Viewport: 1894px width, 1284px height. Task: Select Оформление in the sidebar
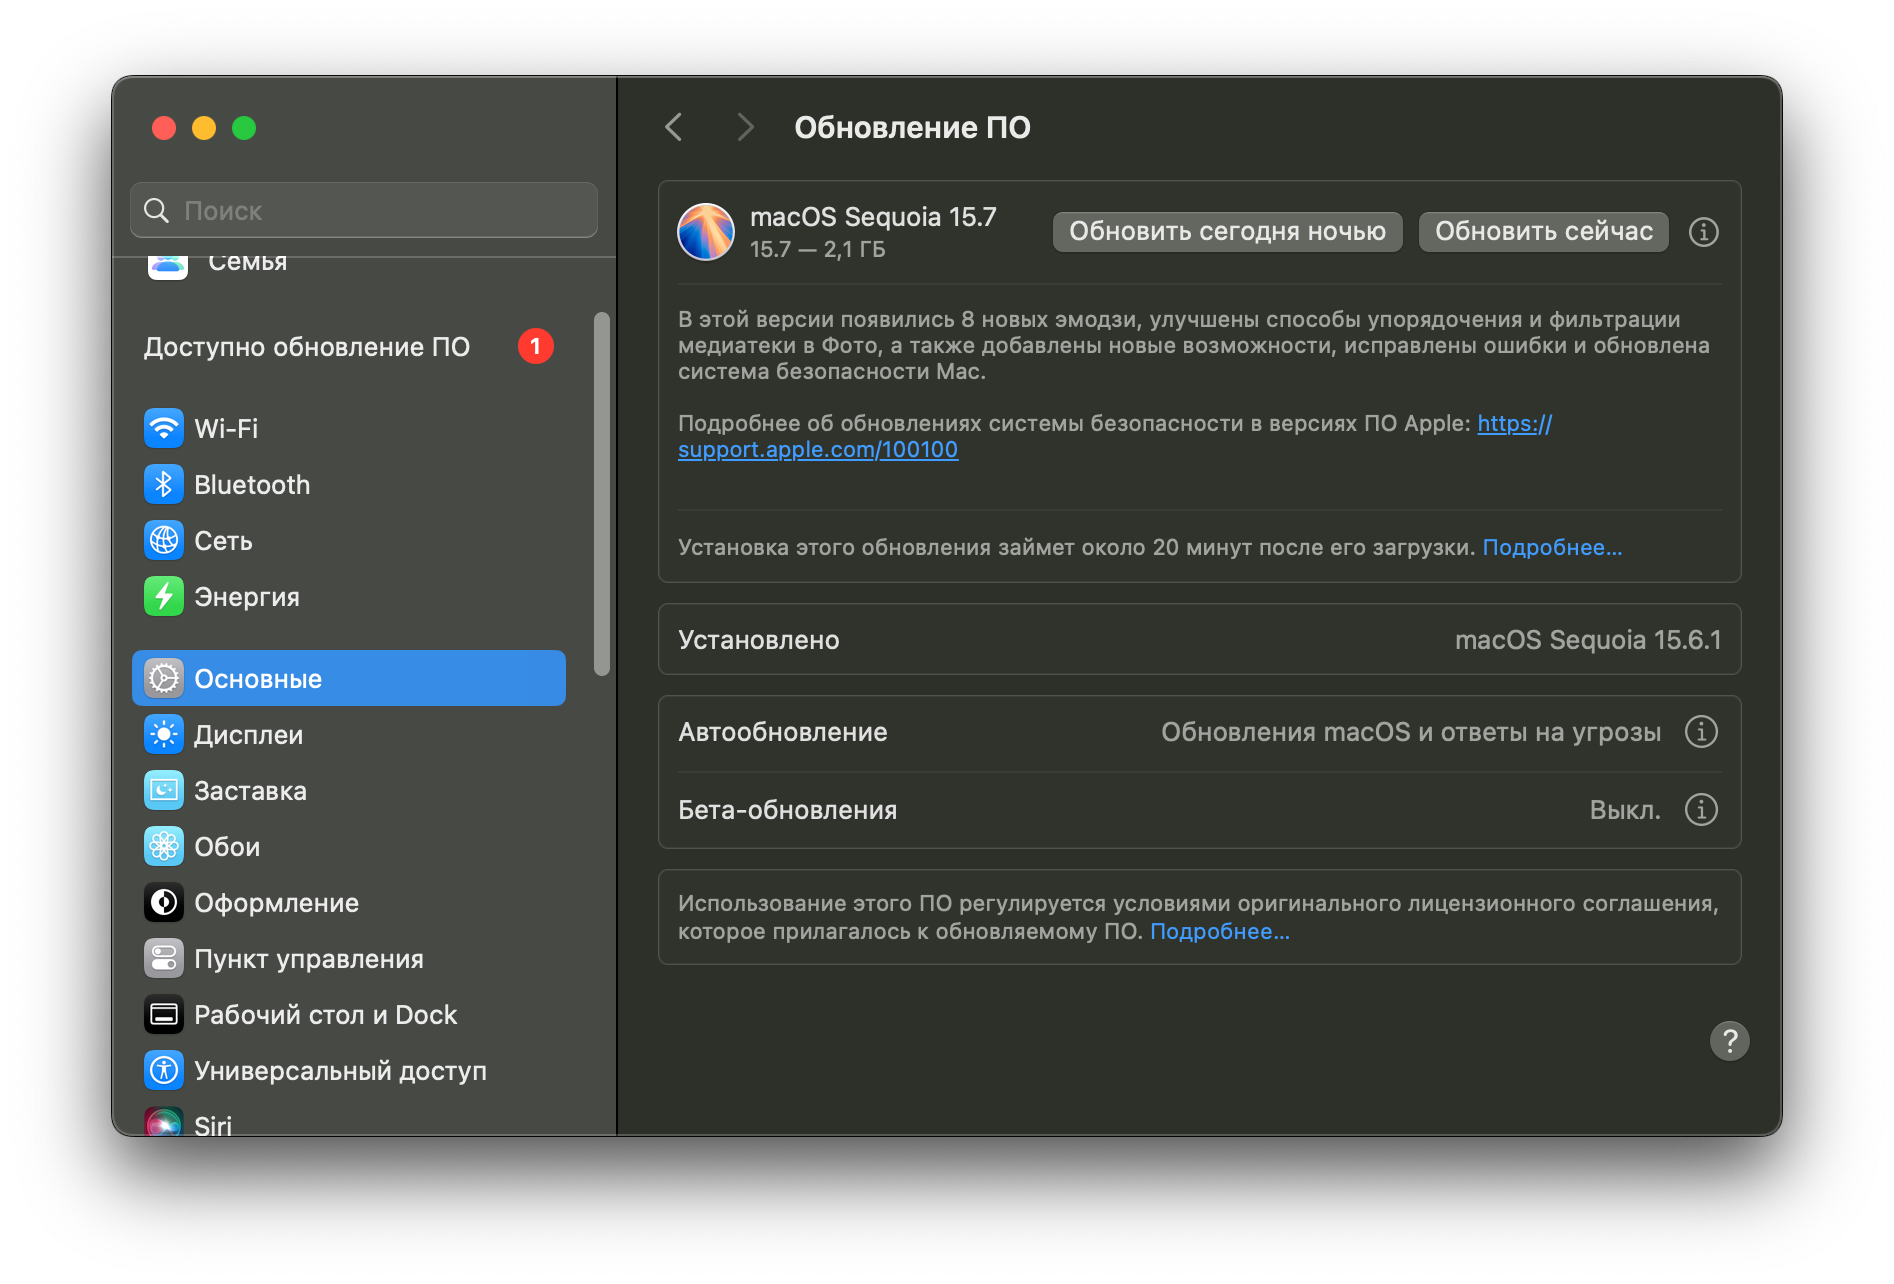[x=348, y=902]
